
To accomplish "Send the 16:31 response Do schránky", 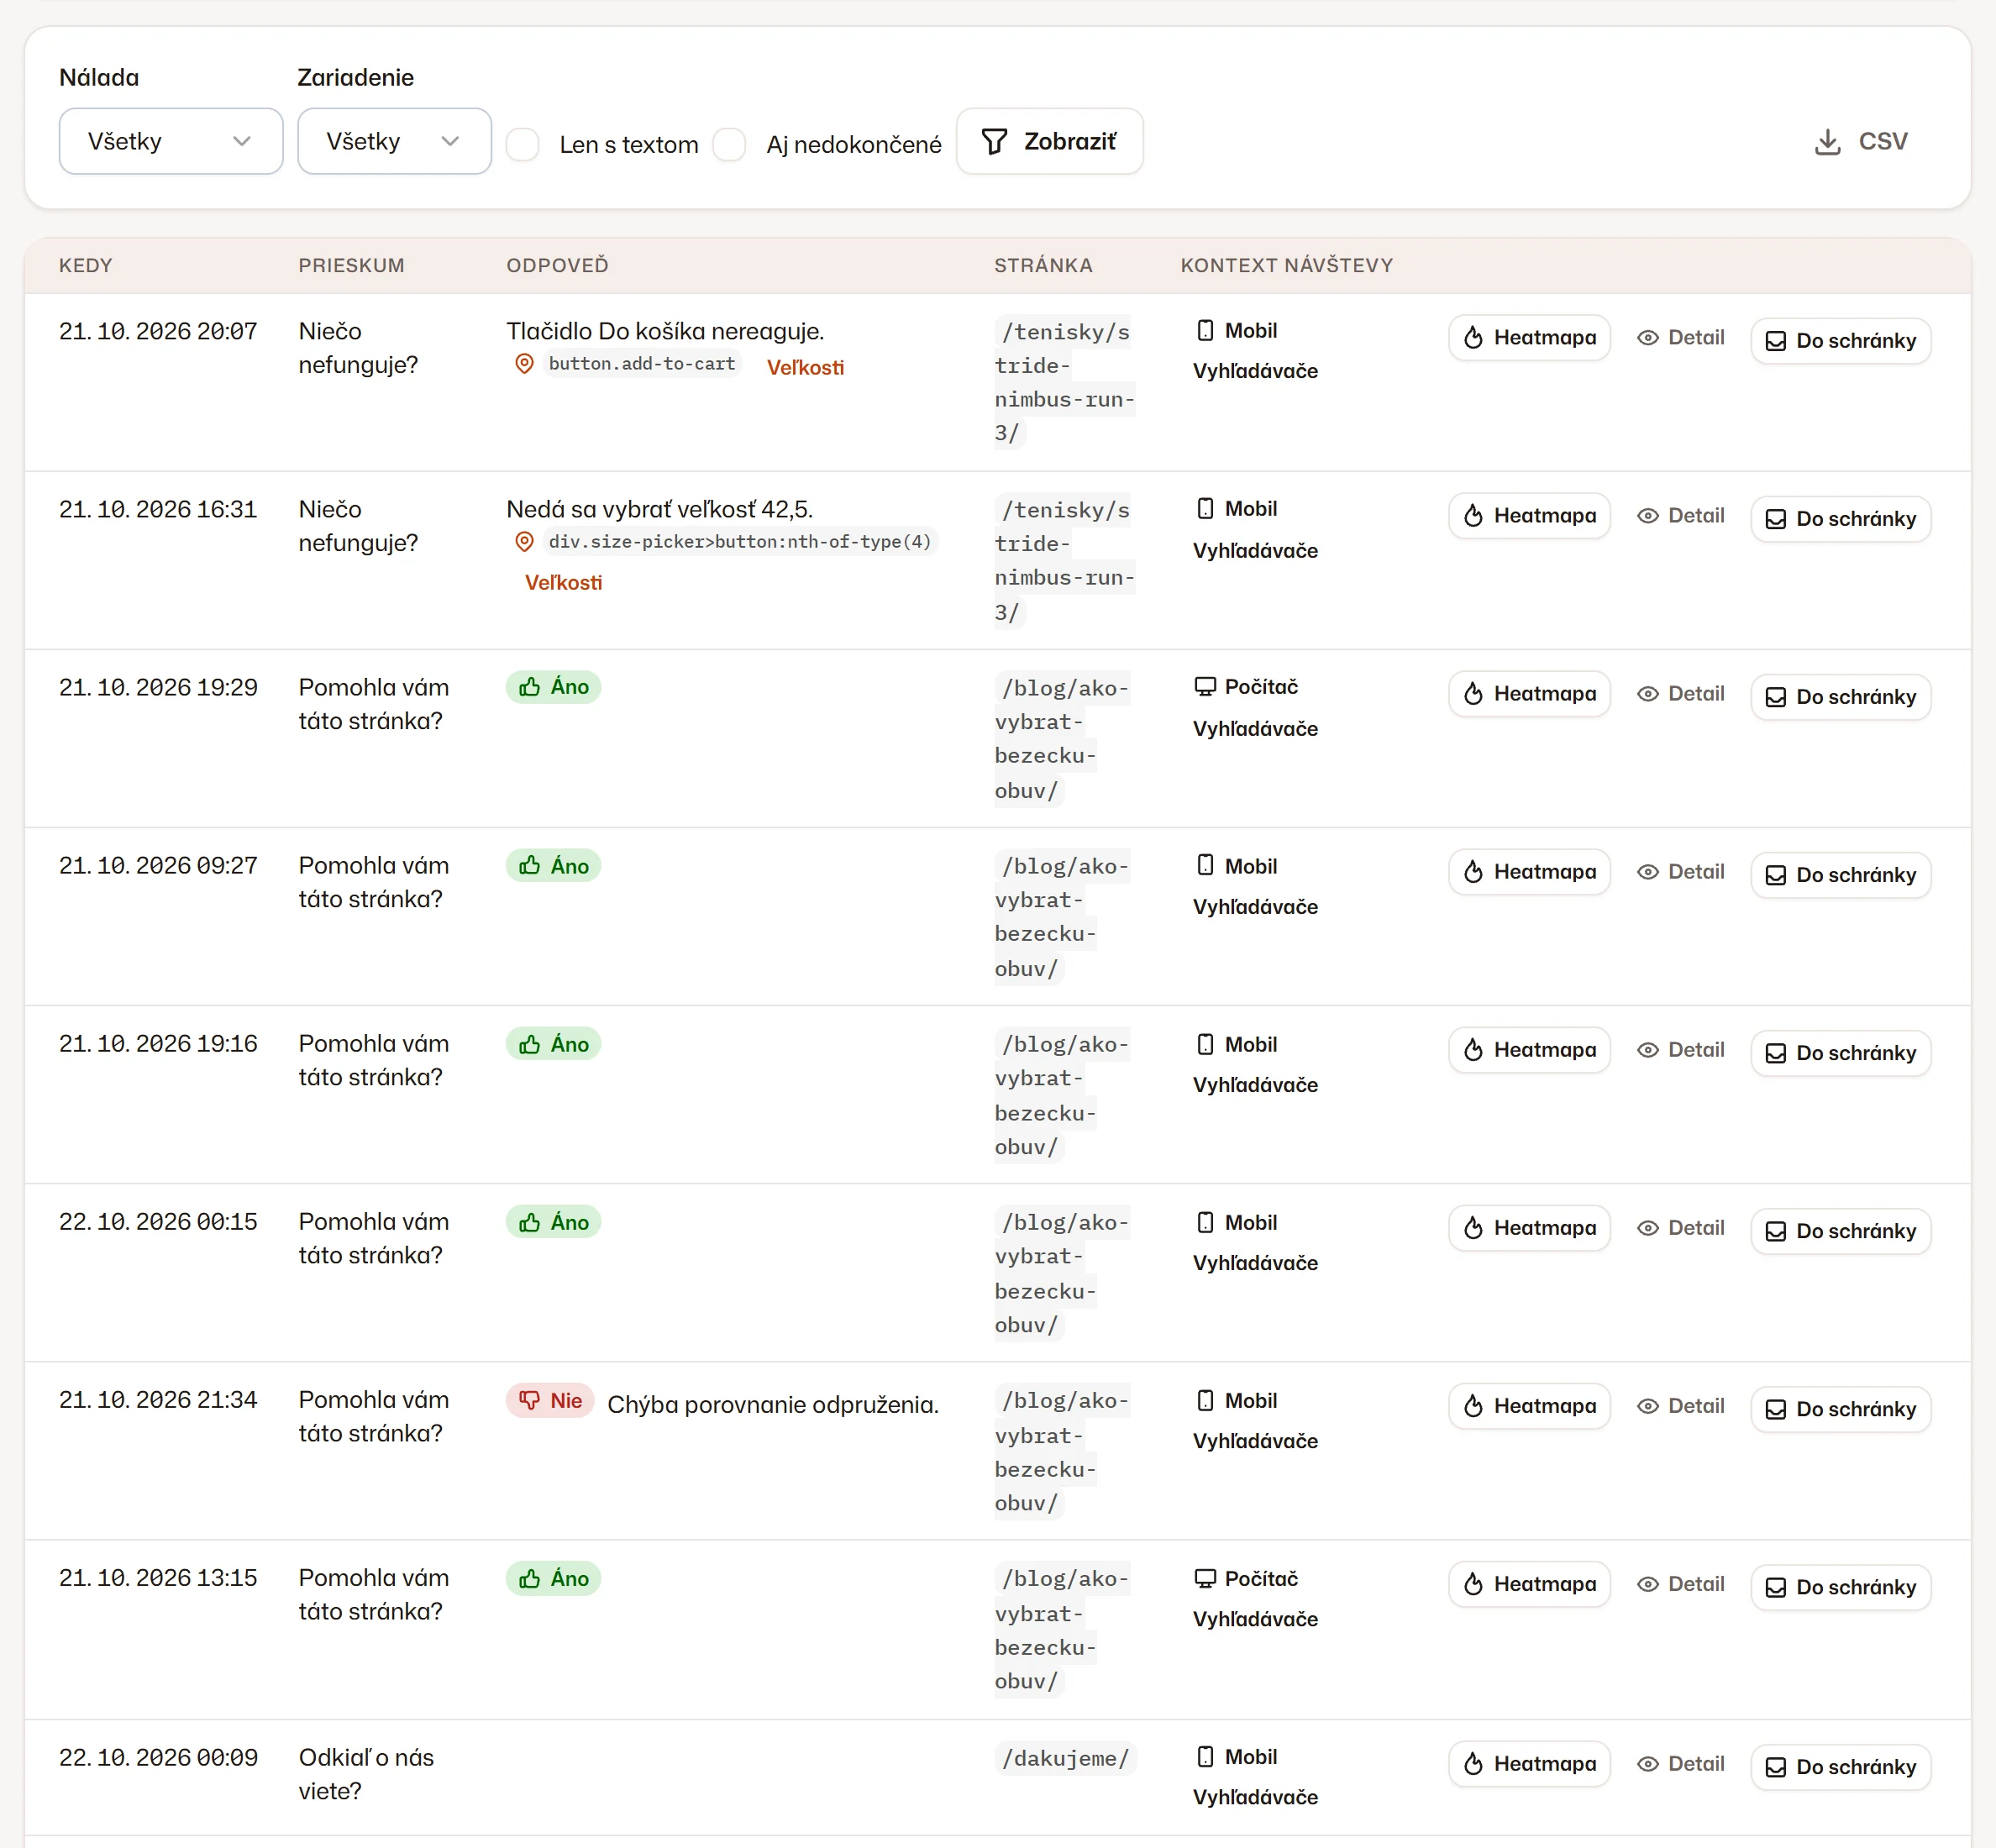I will [x=1840, y=519].
